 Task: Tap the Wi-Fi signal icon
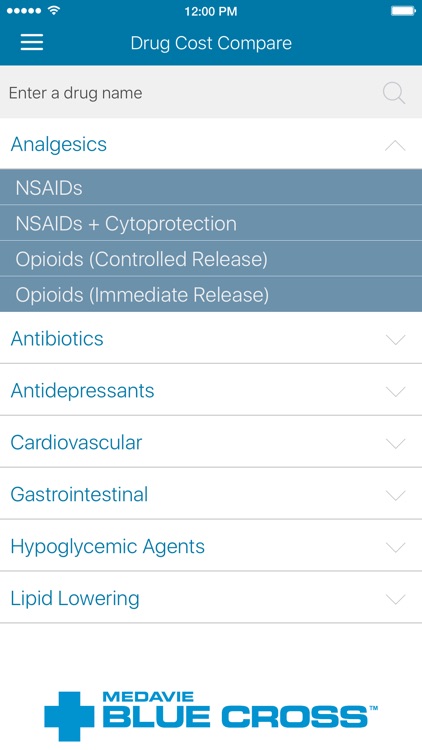54,11
